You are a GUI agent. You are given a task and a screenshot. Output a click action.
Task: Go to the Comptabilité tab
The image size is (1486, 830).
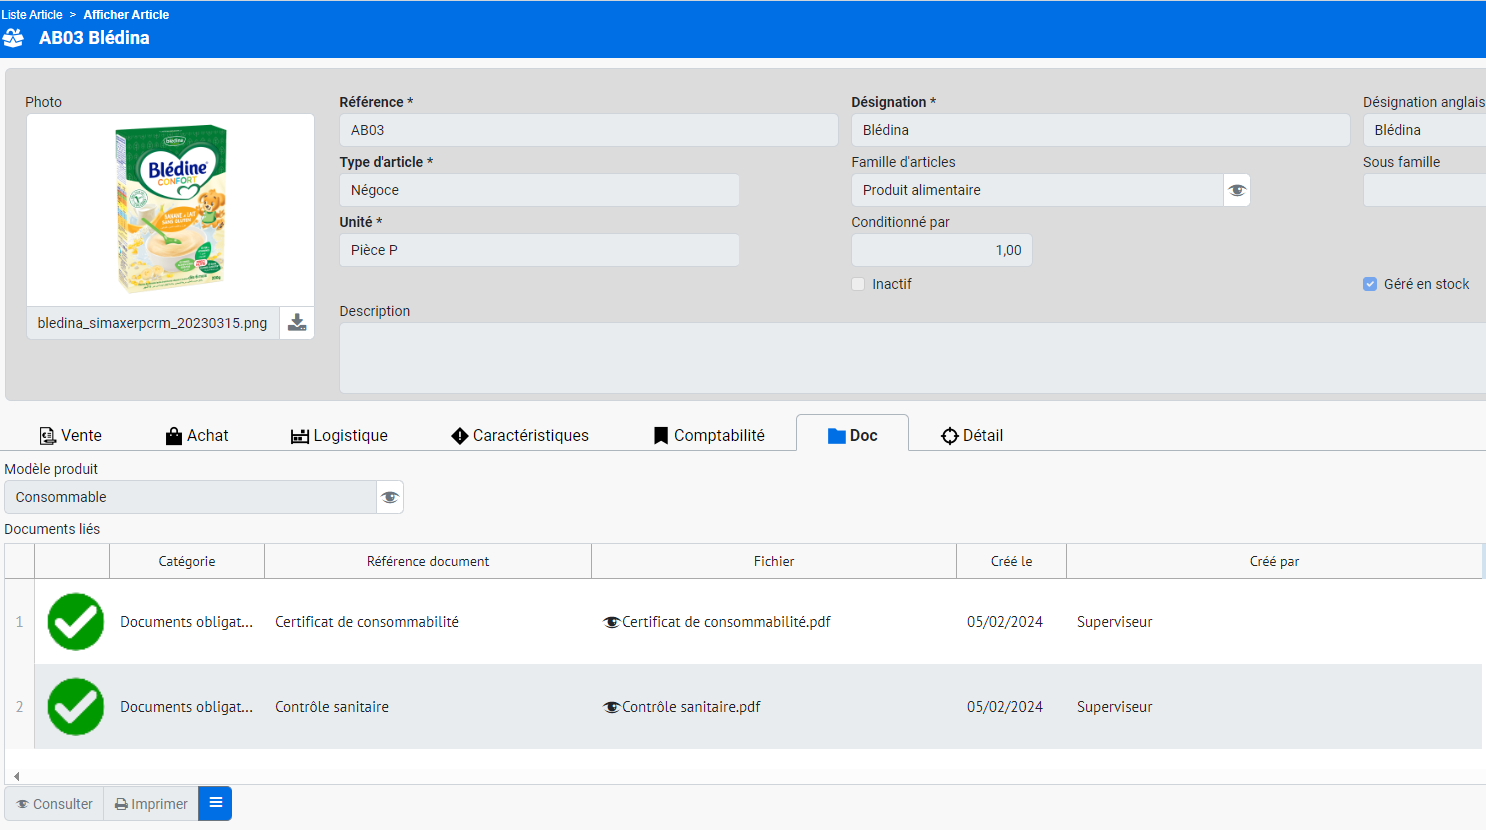709,435
